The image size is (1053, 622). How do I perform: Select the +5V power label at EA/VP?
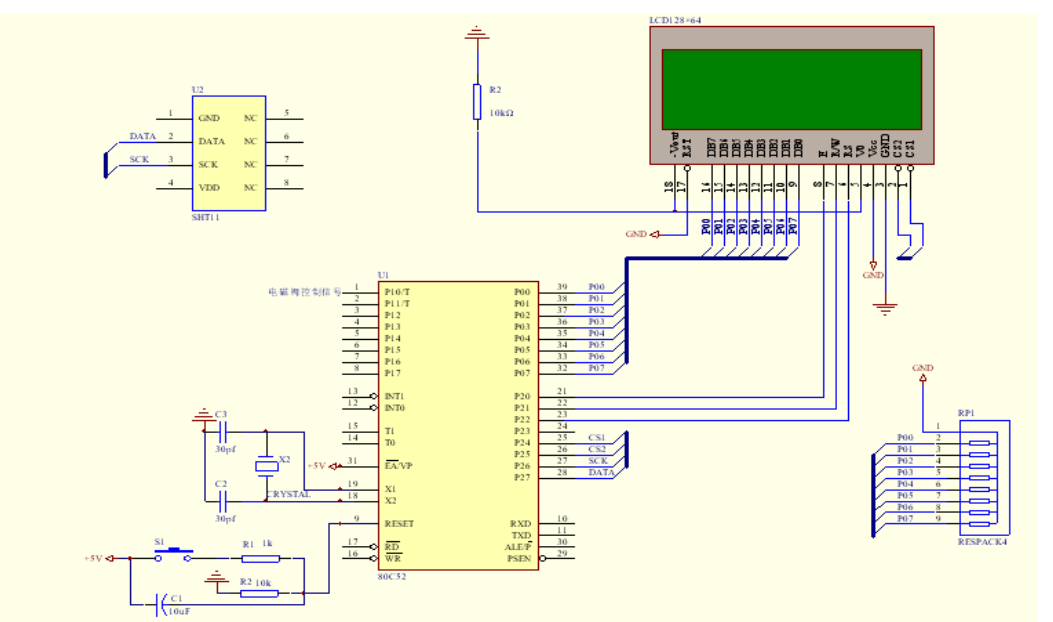(316, 466)
